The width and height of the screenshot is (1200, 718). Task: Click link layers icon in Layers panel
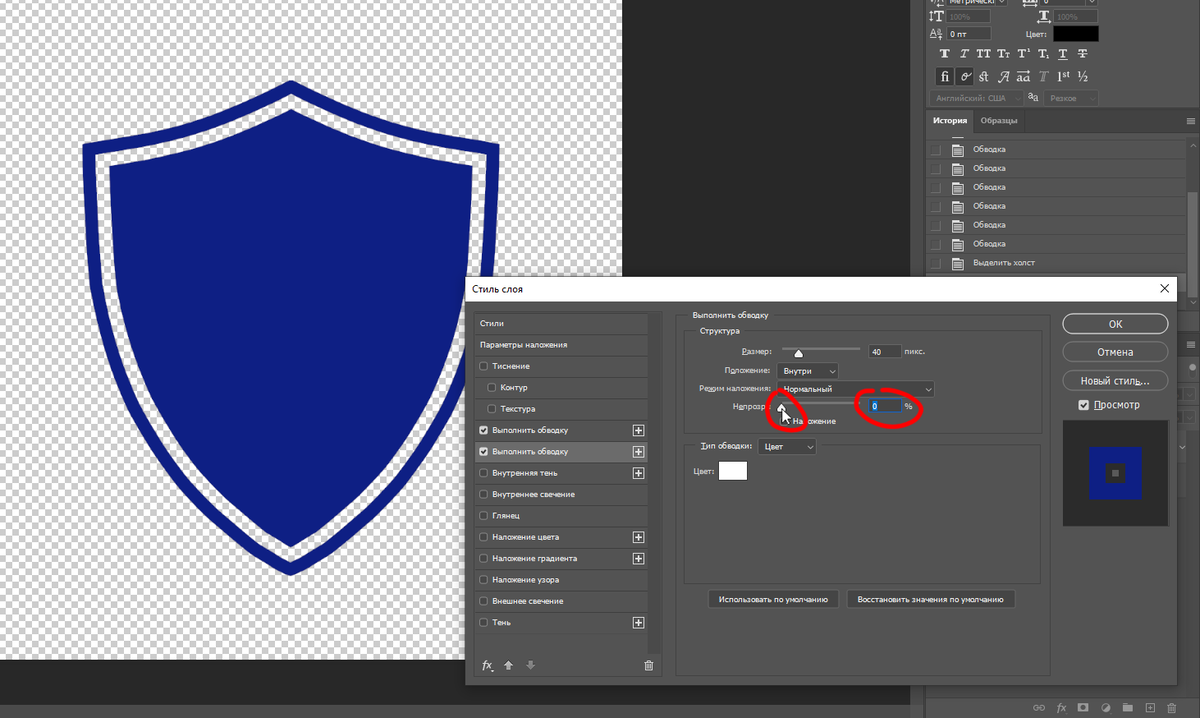(x=1039, y=707)
